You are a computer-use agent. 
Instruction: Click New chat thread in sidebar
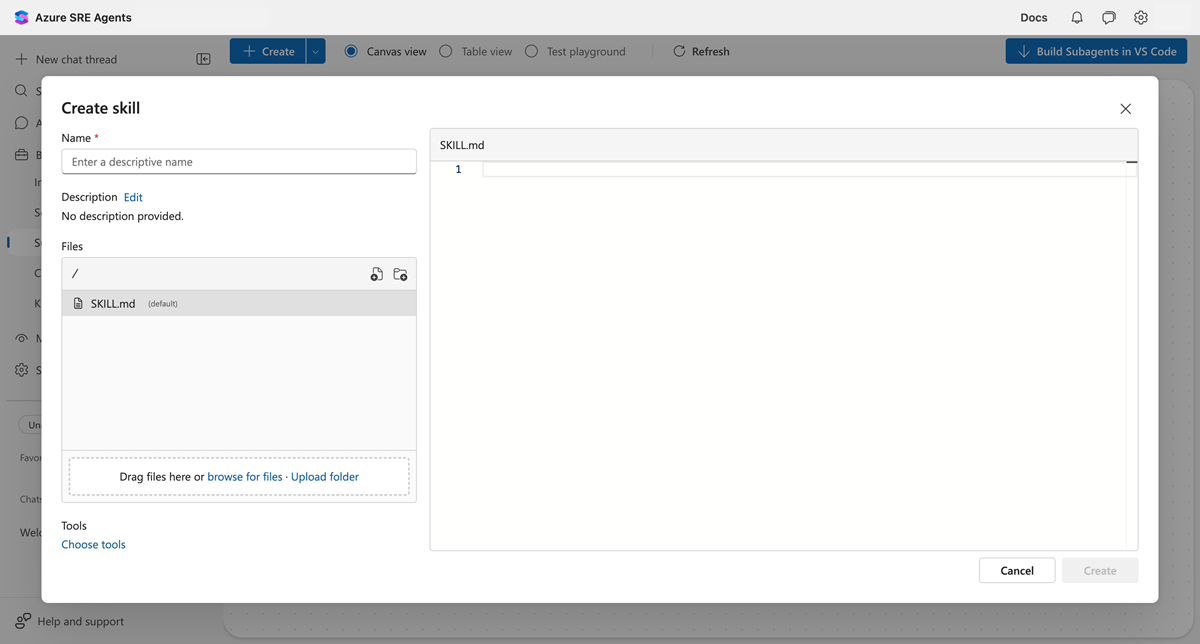pos(76,59)
